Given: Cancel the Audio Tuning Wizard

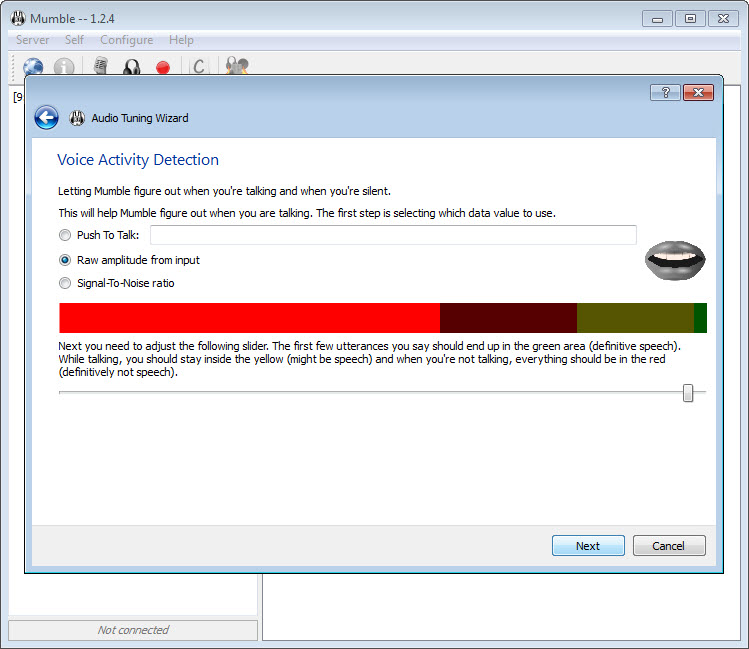Looking at the screenshot, I should coord(668,546).
